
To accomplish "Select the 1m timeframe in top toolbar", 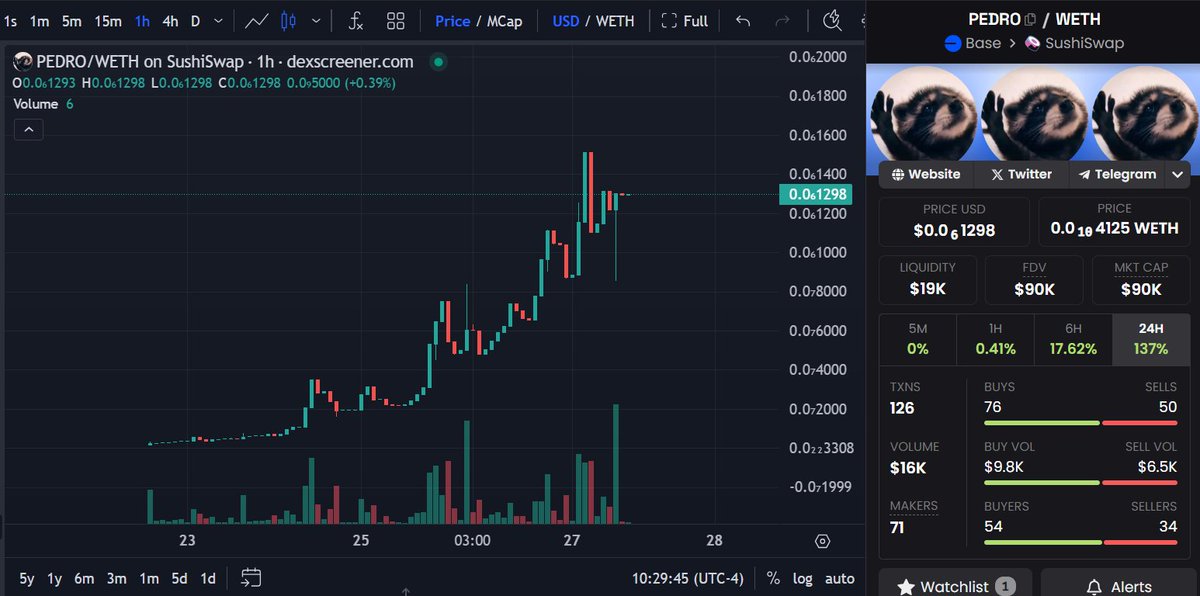I will pyautogui.click(x=40, y=20).
